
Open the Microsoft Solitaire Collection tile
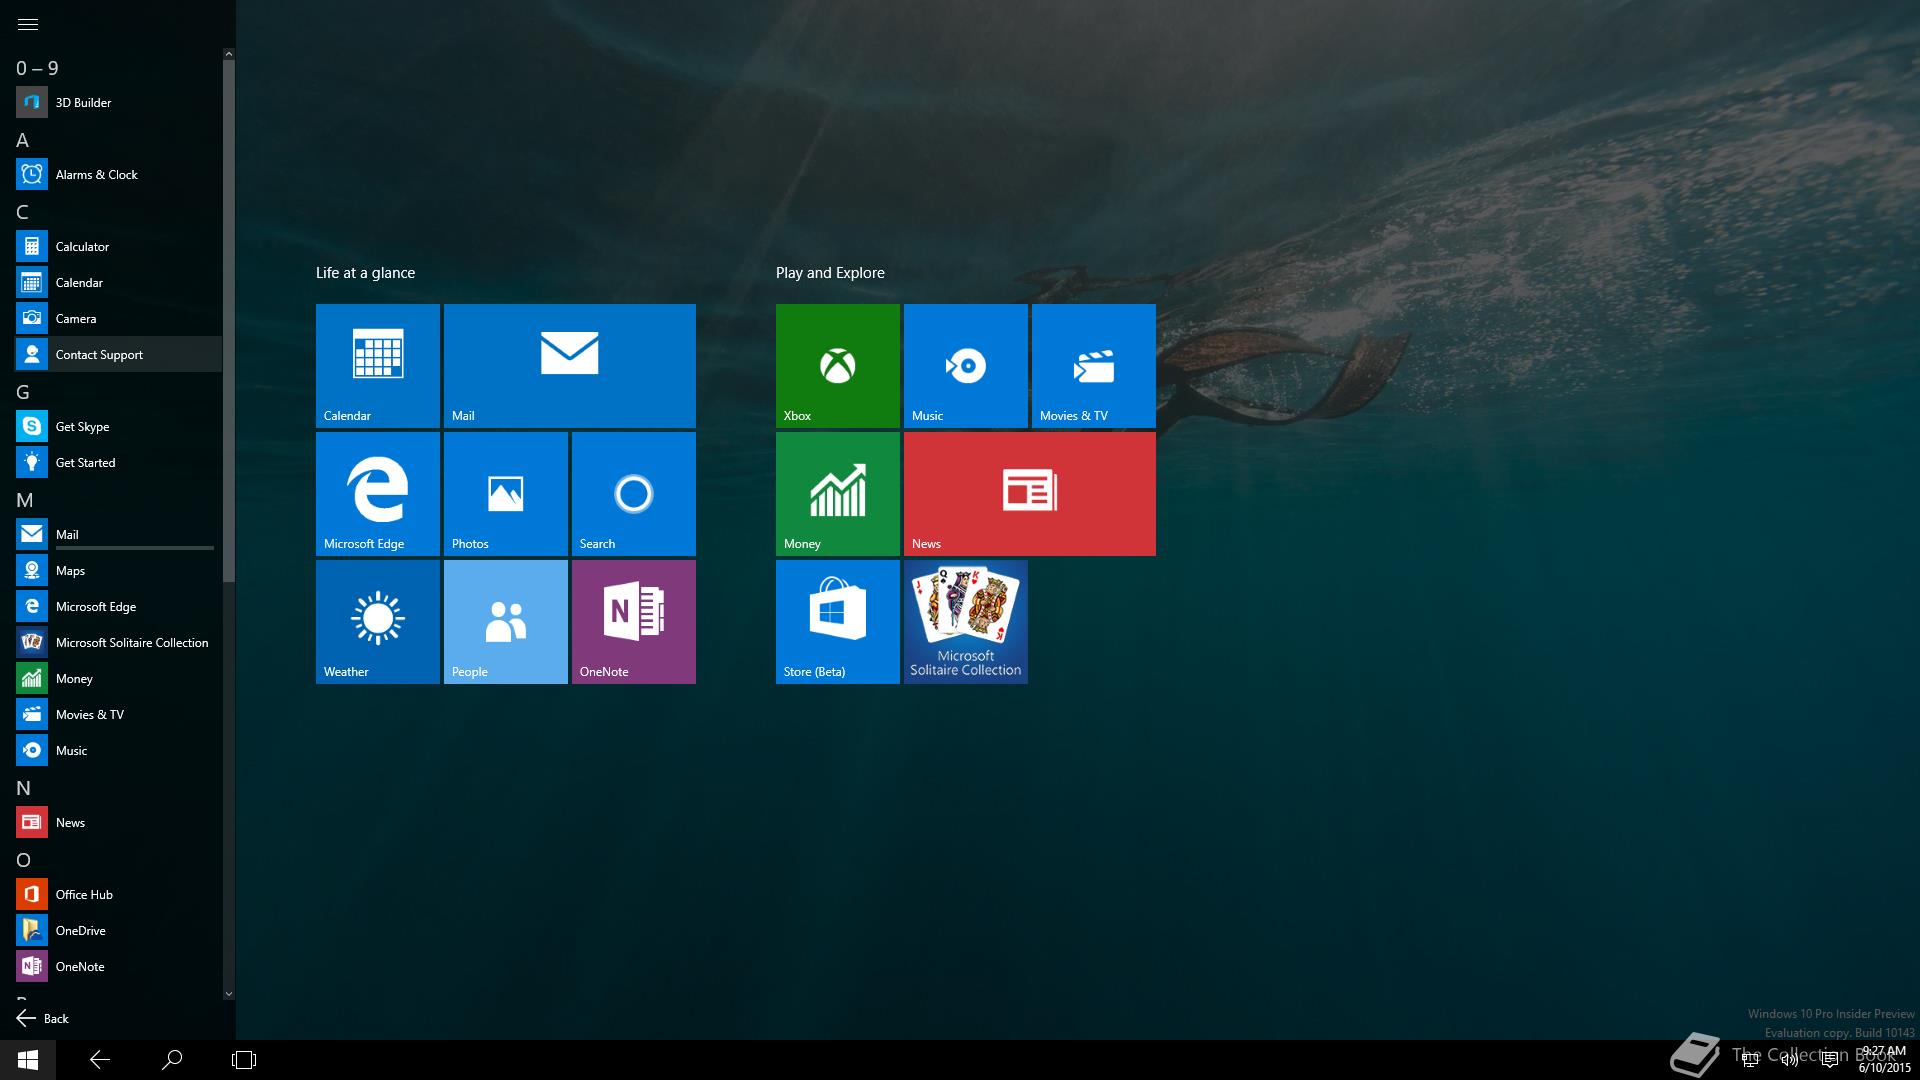(x=966, y=622)
